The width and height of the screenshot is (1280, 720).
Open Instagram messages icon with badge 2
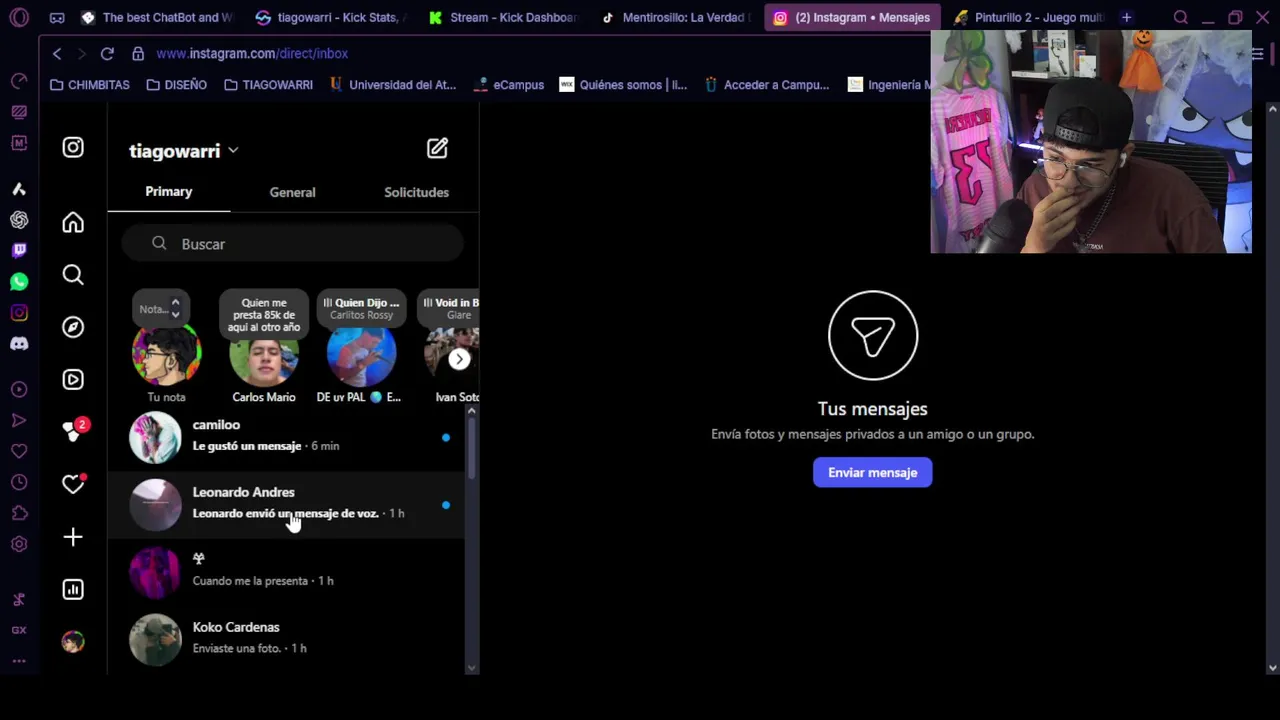(x=73, y=431)
